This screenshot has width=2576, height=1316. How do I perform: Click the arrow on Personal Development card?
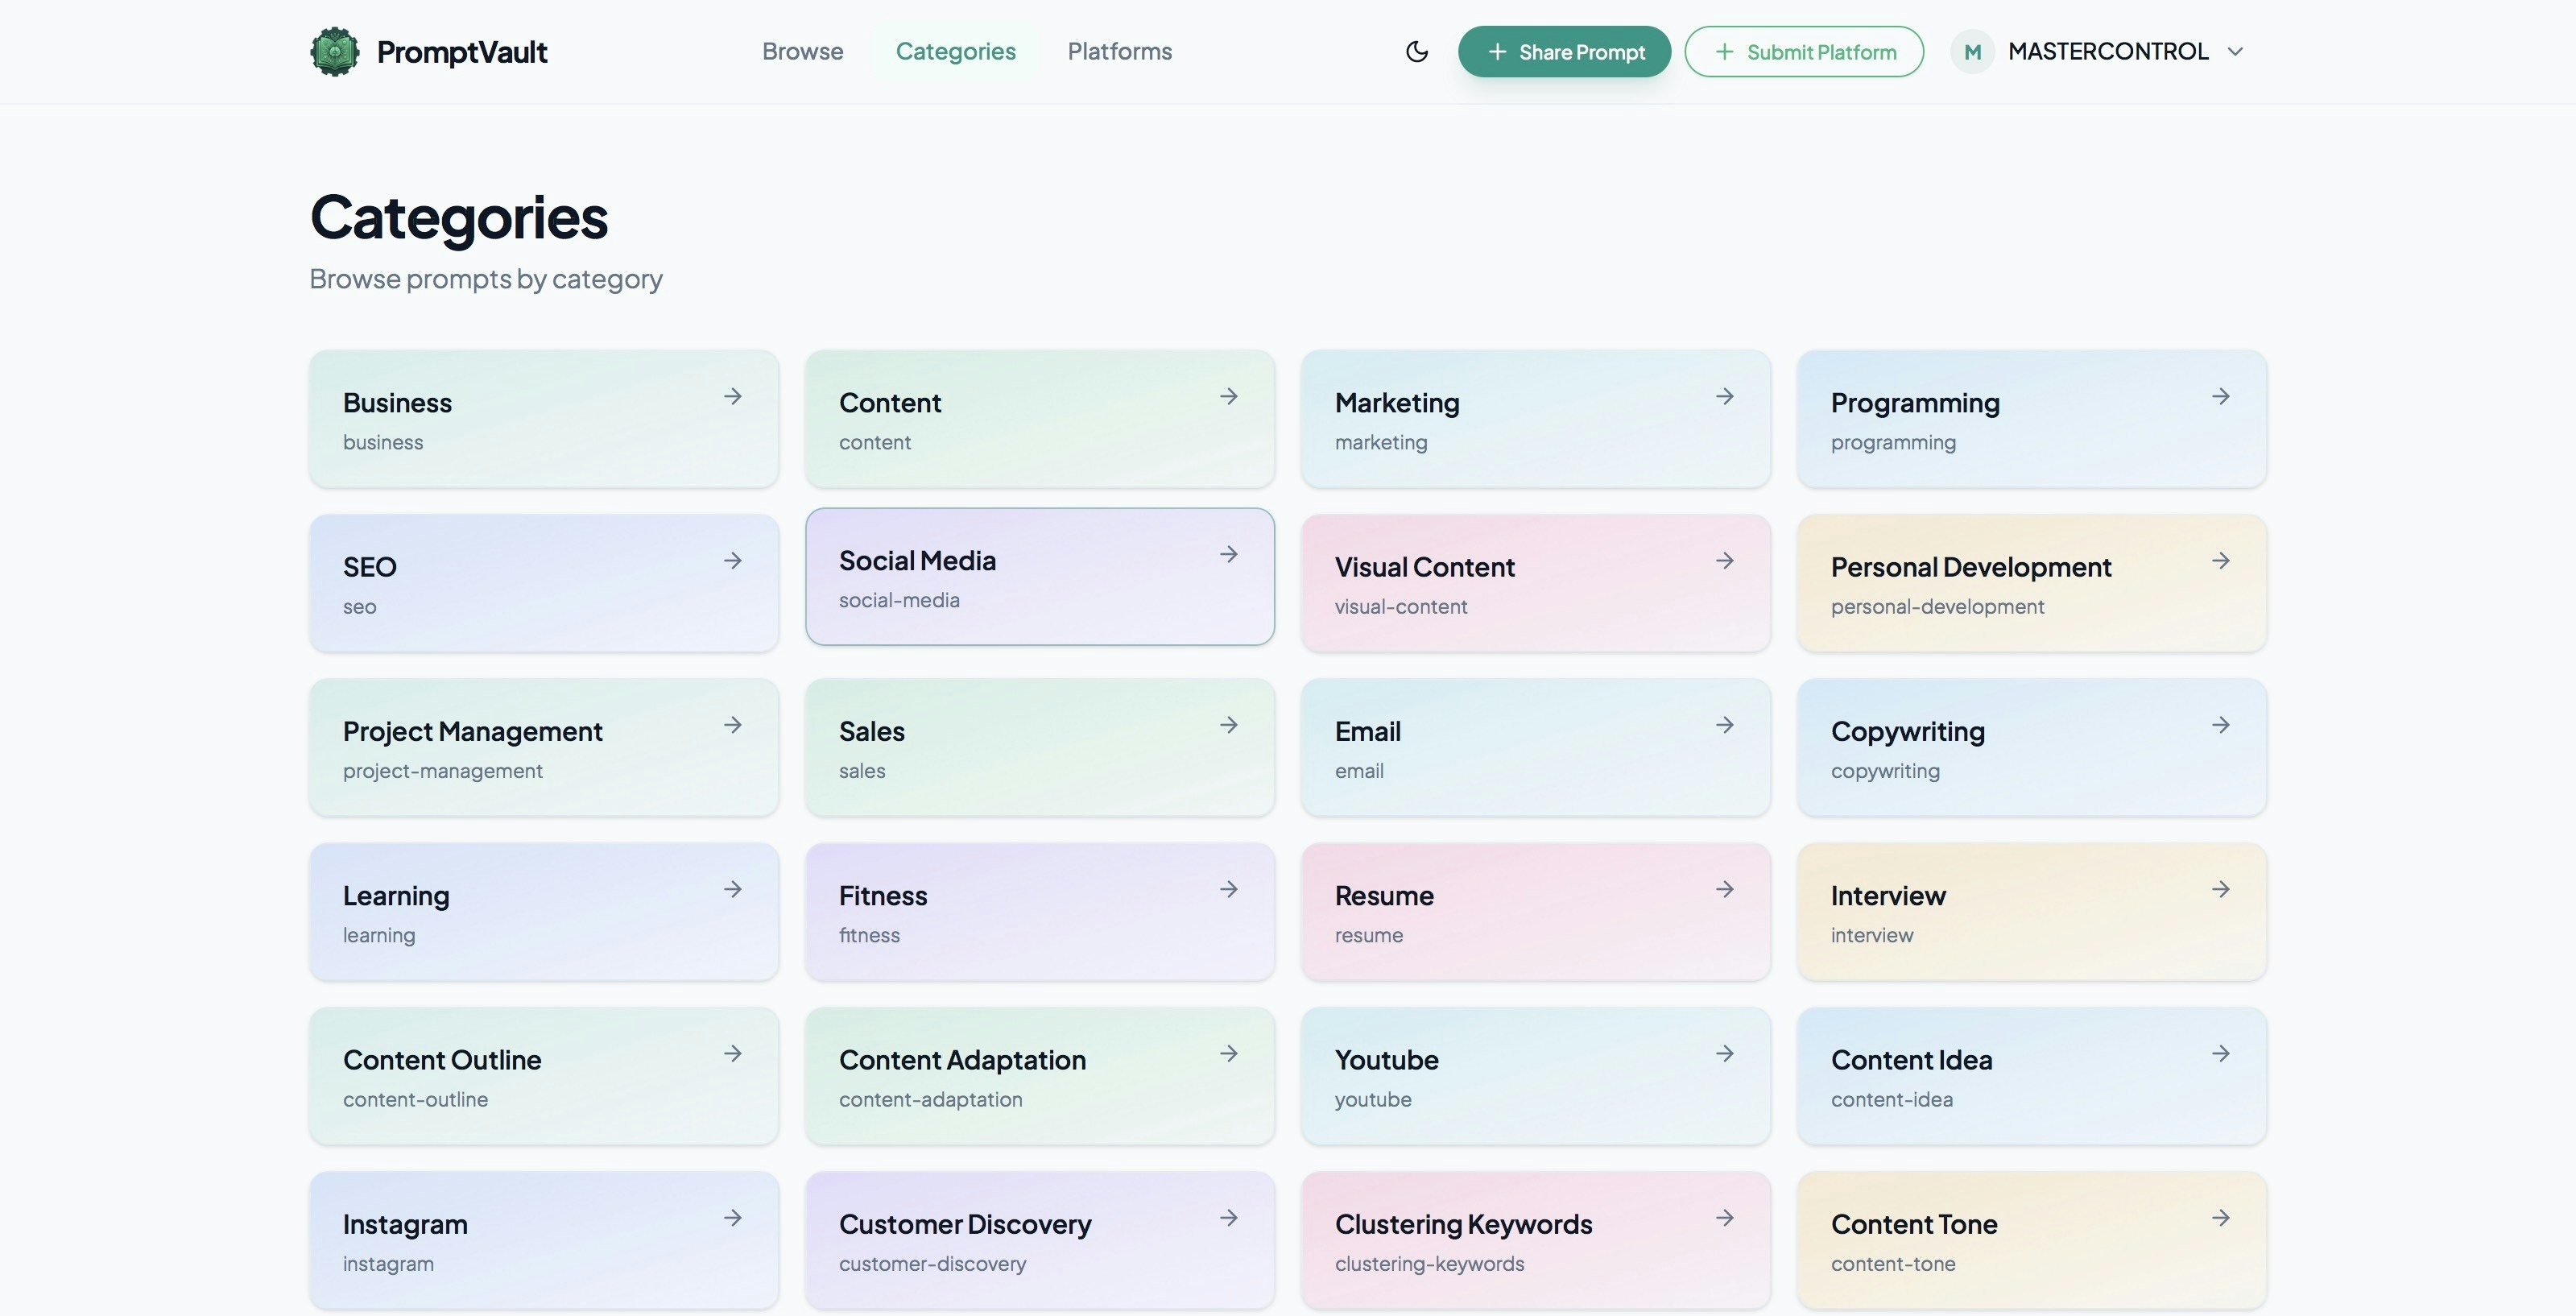click(2220, 560)
